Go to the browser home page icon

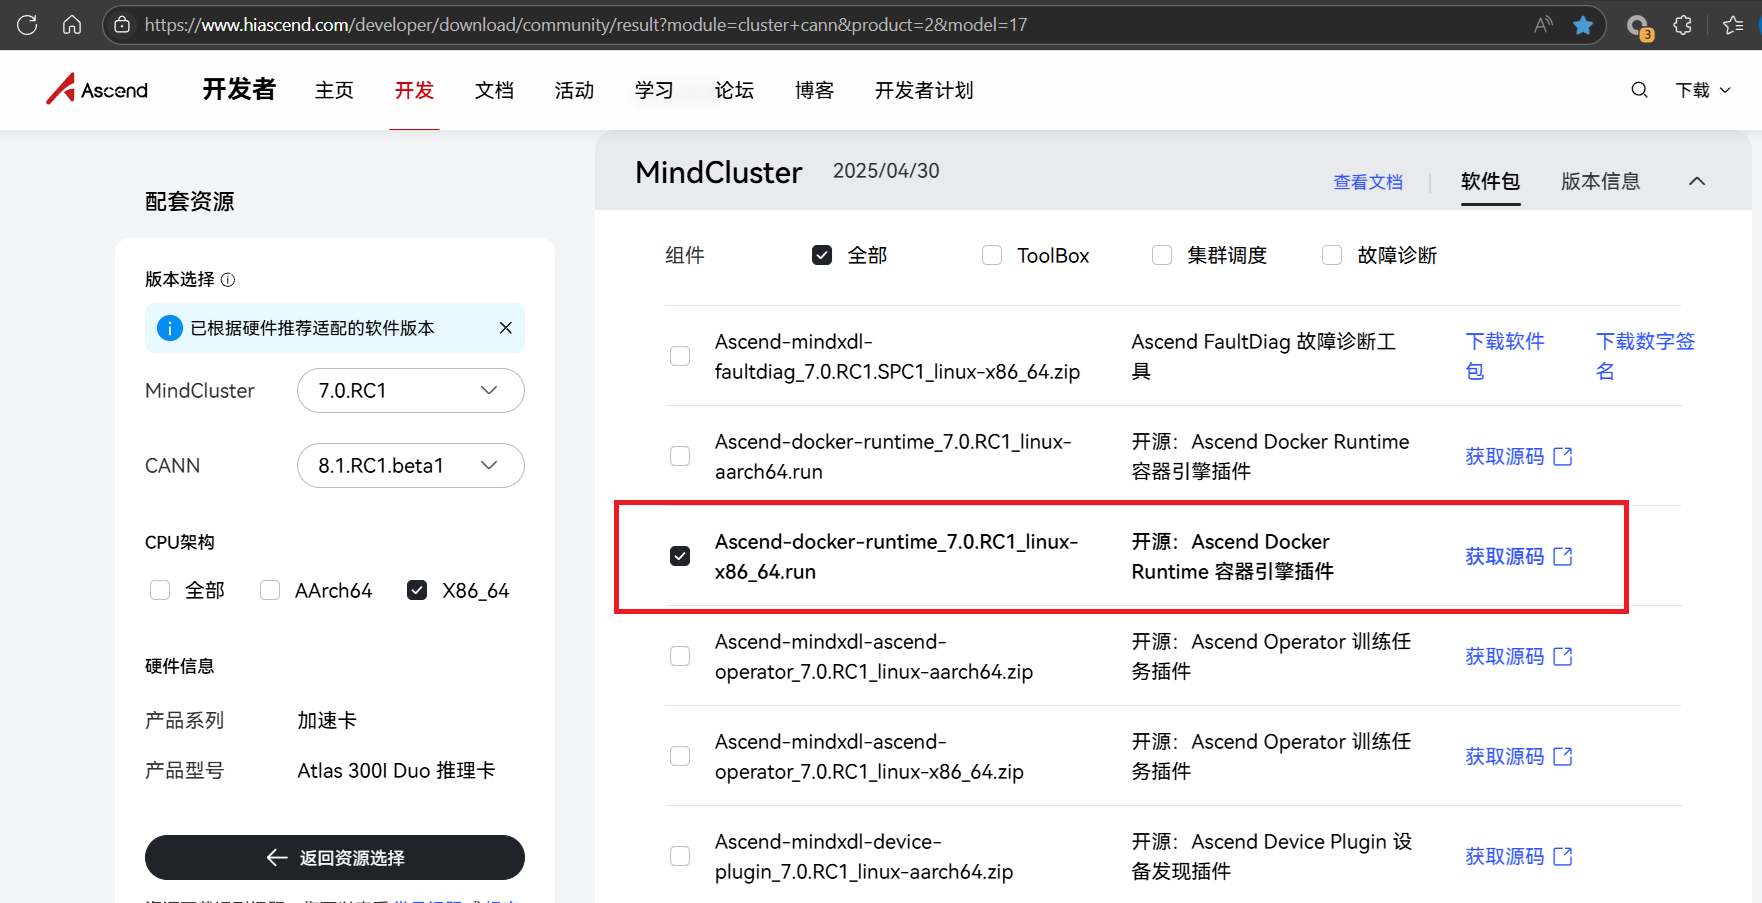tap(72, 25)
